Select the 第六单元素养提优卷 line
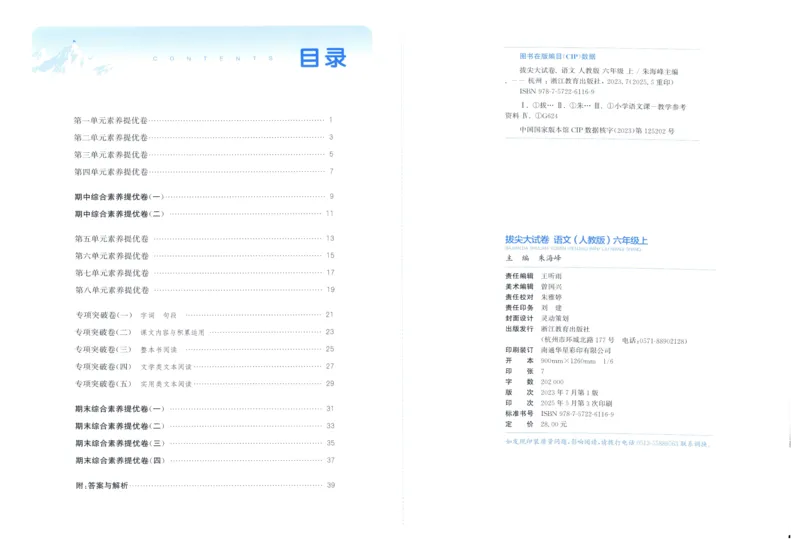Image resolution: width=800 pixels, height=550 pixels. pos(205,256)
